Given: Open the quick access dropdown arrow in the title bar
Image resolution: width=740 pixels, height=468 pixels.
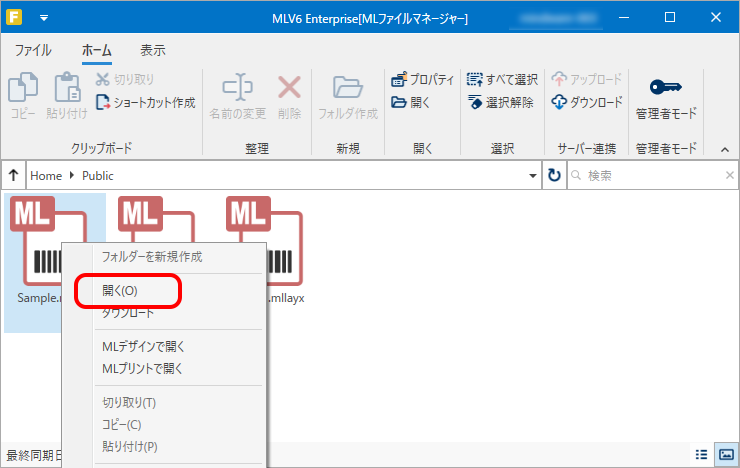Looking at the screenshot, I should pos(44,18).
